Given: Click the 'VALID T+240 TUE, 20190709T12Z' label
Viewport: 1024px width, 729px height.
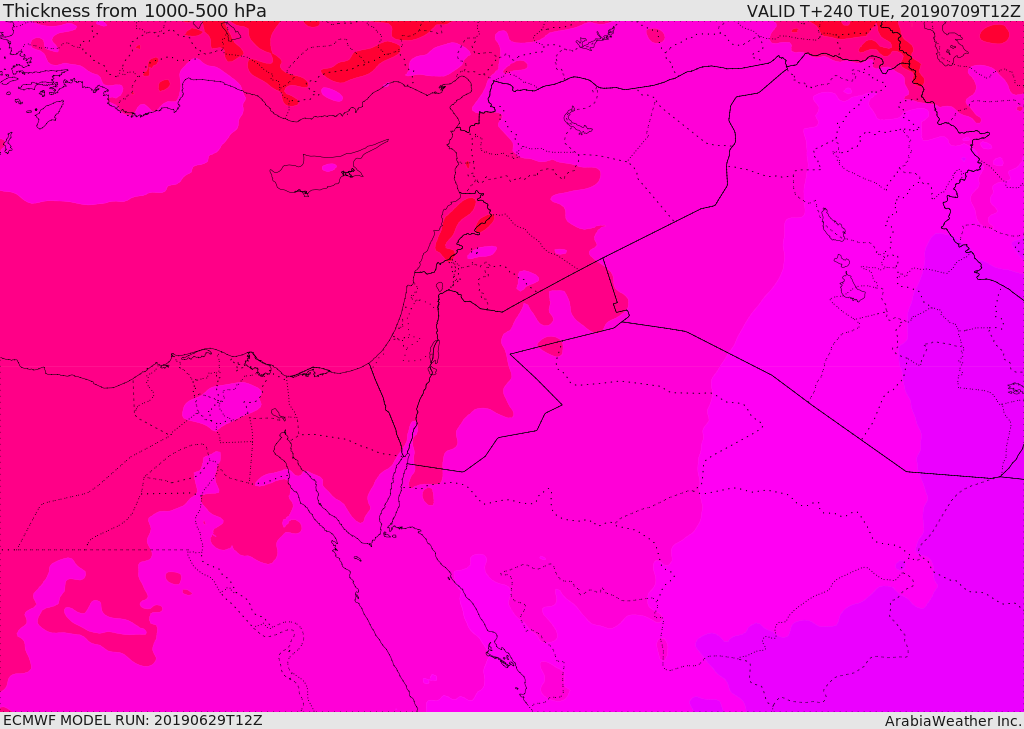Looking at the screenshot, I should click(x=884, y=10).
